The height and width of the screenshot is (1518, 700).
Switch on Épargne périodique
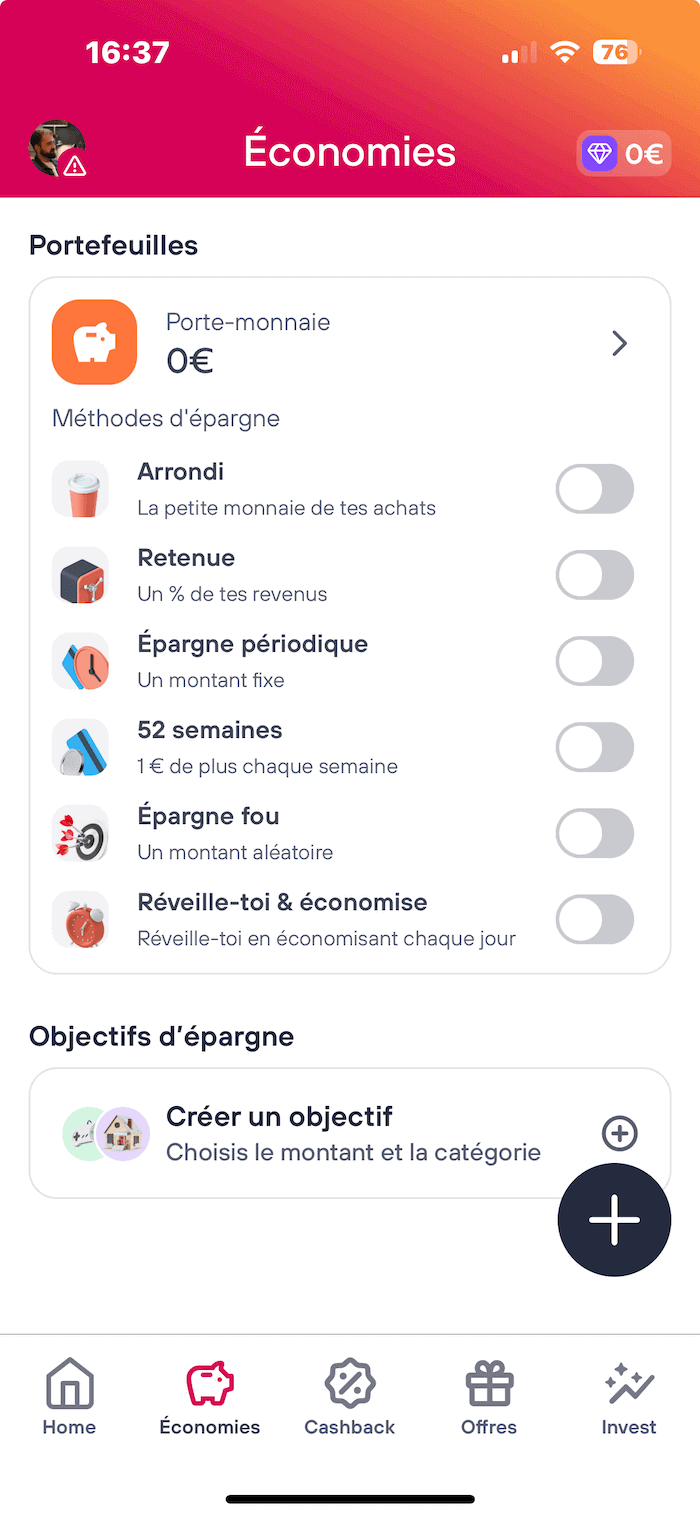pos(595,661)
